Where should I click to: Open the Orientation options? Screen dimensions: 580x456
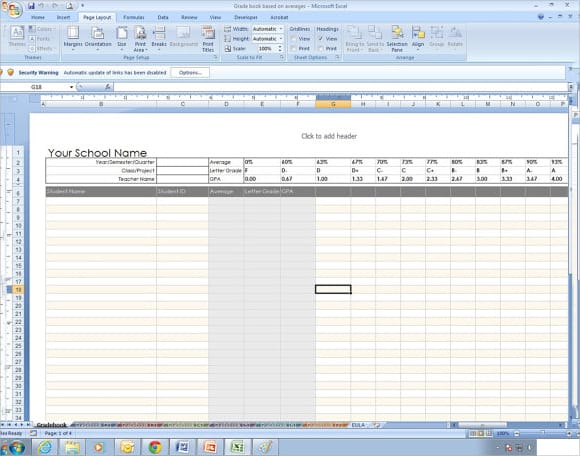tap(98, 38)
